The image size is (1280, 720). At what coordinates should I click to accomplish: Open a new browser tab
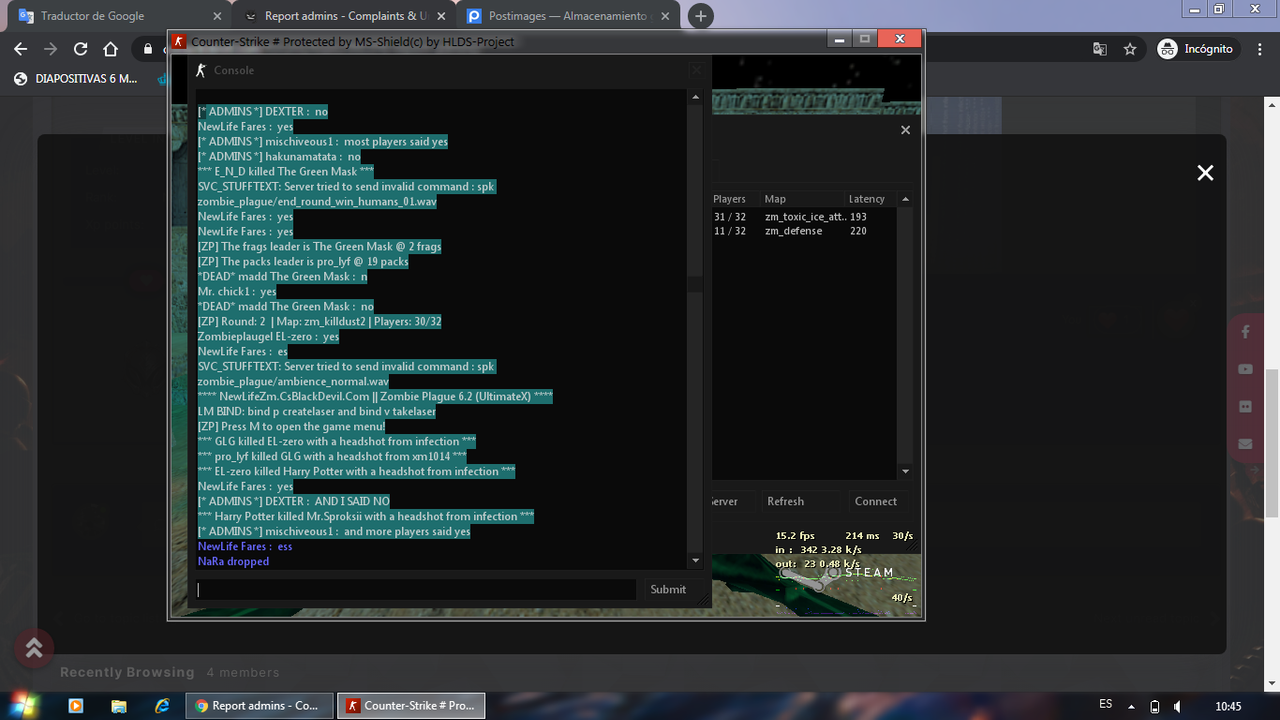pos(701,16)
